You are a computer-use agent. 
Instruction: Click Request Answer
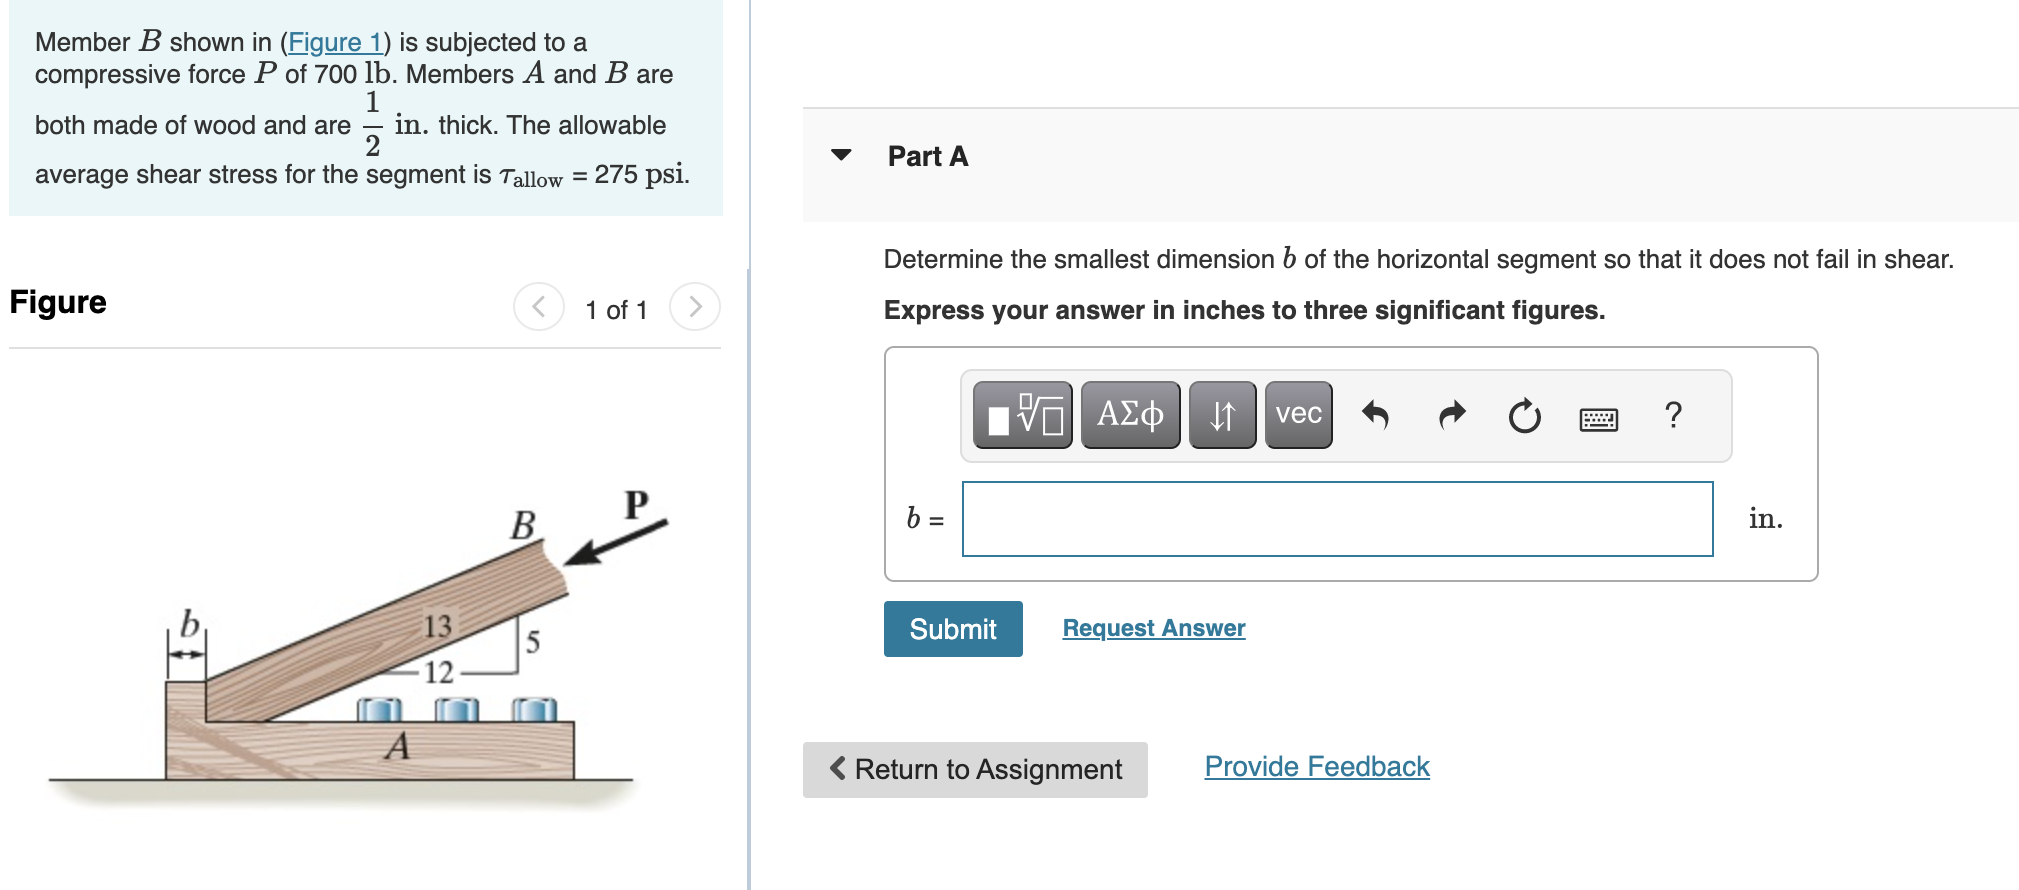click(1153, 627)
